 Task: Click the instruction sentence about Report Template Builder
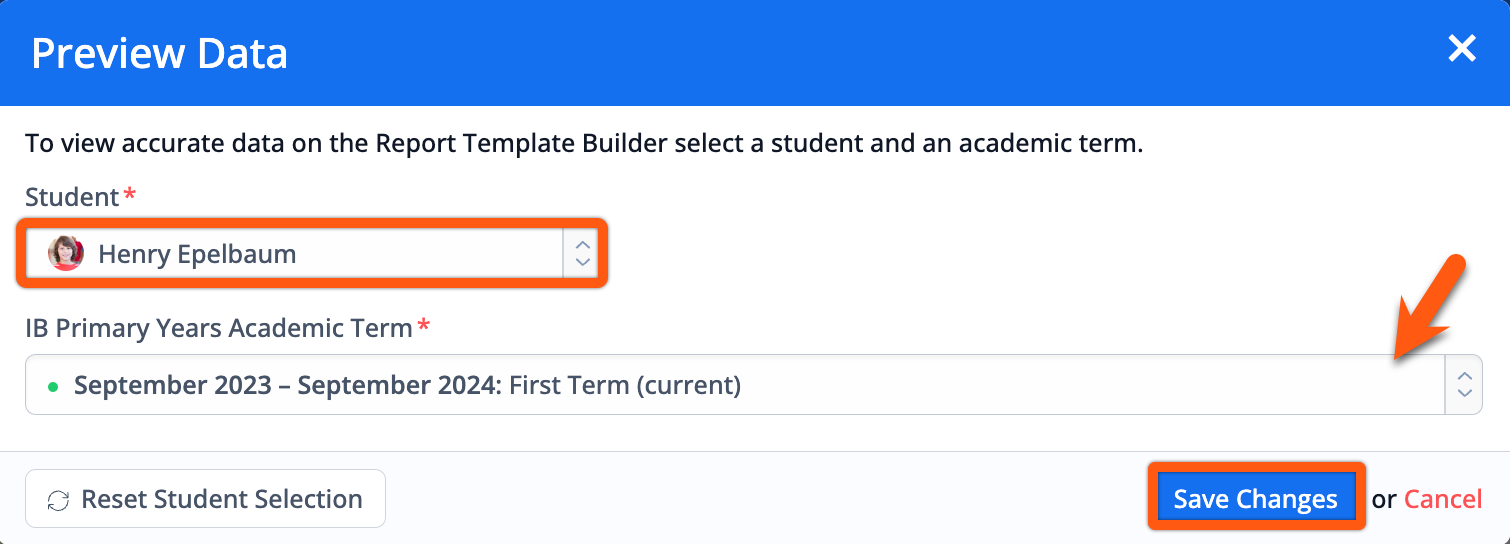tap(584, 143)
